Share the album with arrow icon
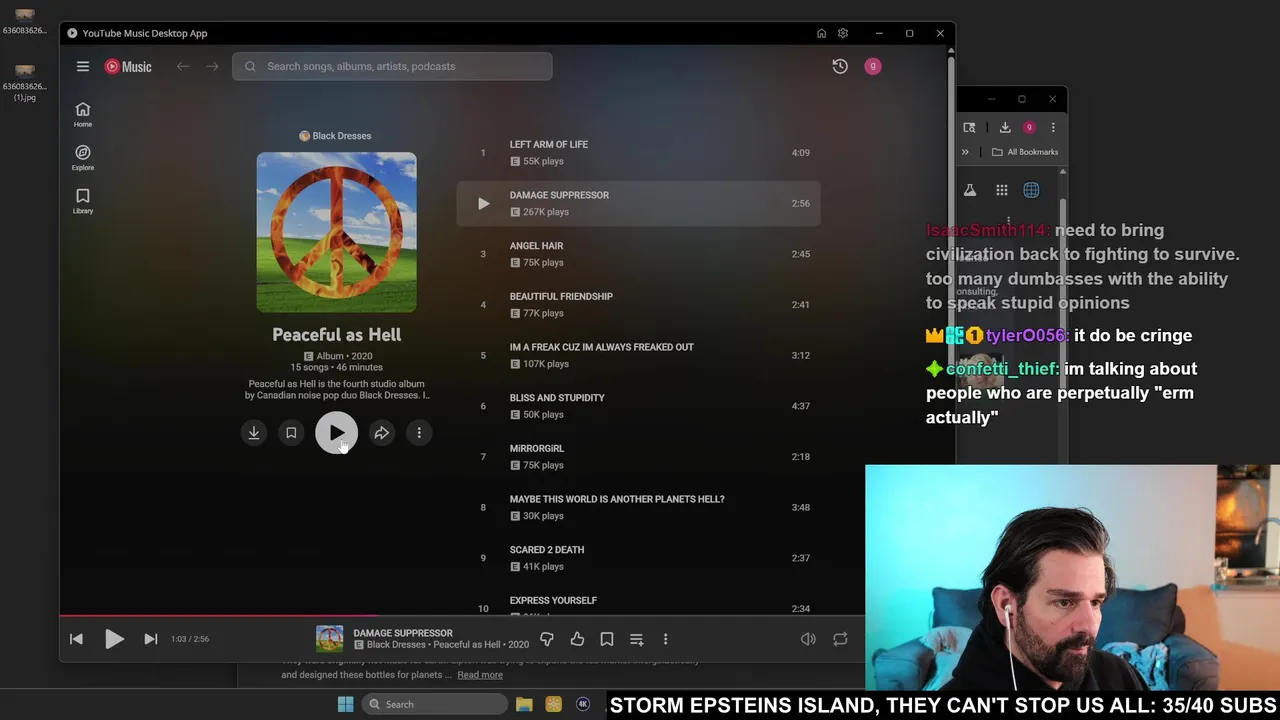 coord(382,433)
